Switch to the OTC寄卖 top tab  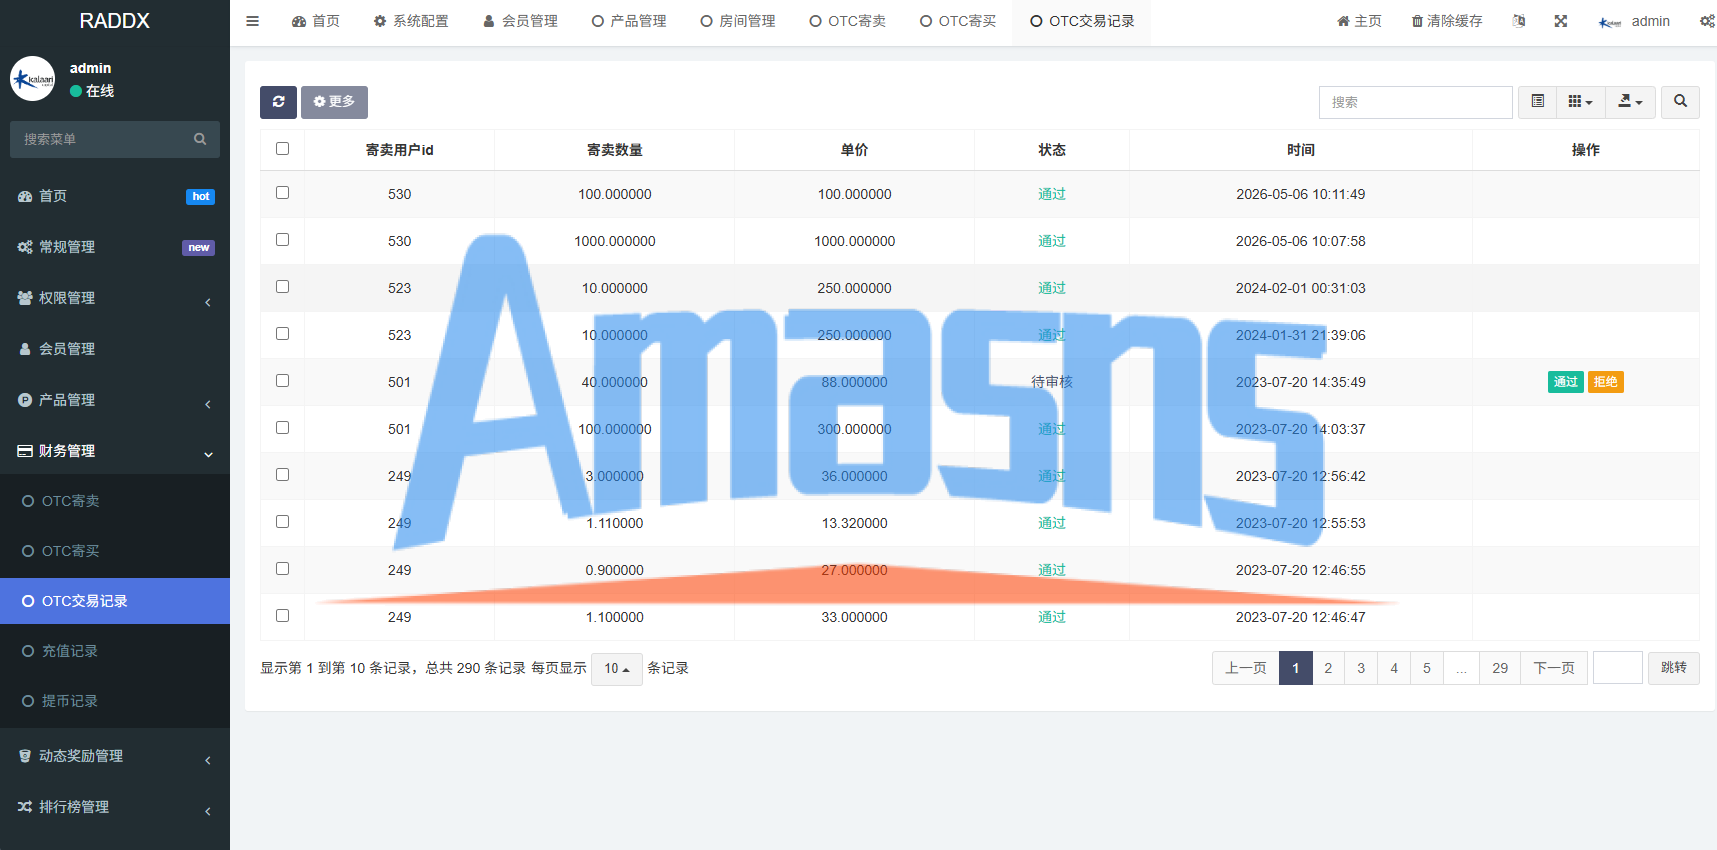point(848,21)
